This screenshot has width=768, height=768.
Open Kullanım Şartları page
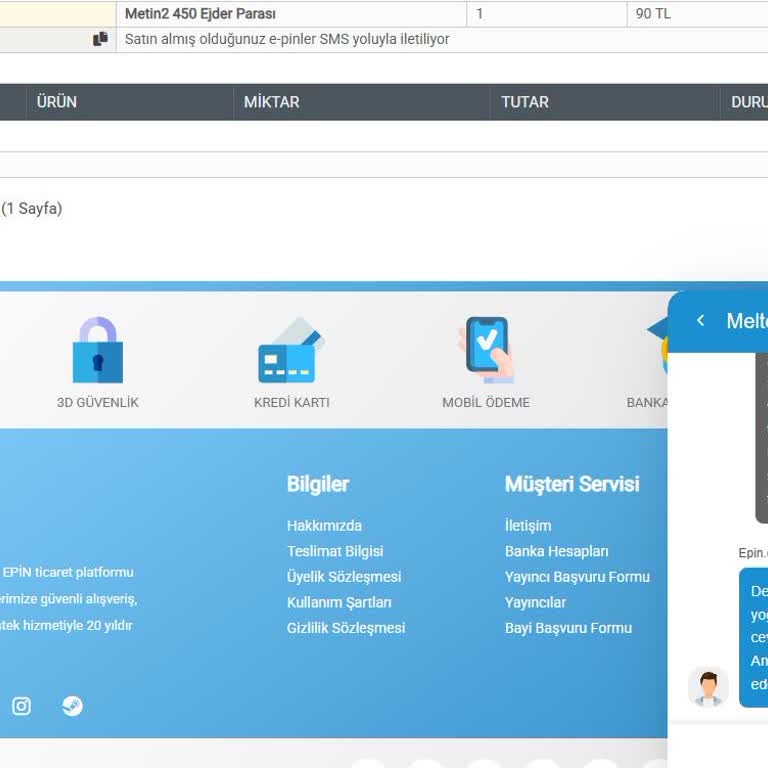(x=339, y=603)
